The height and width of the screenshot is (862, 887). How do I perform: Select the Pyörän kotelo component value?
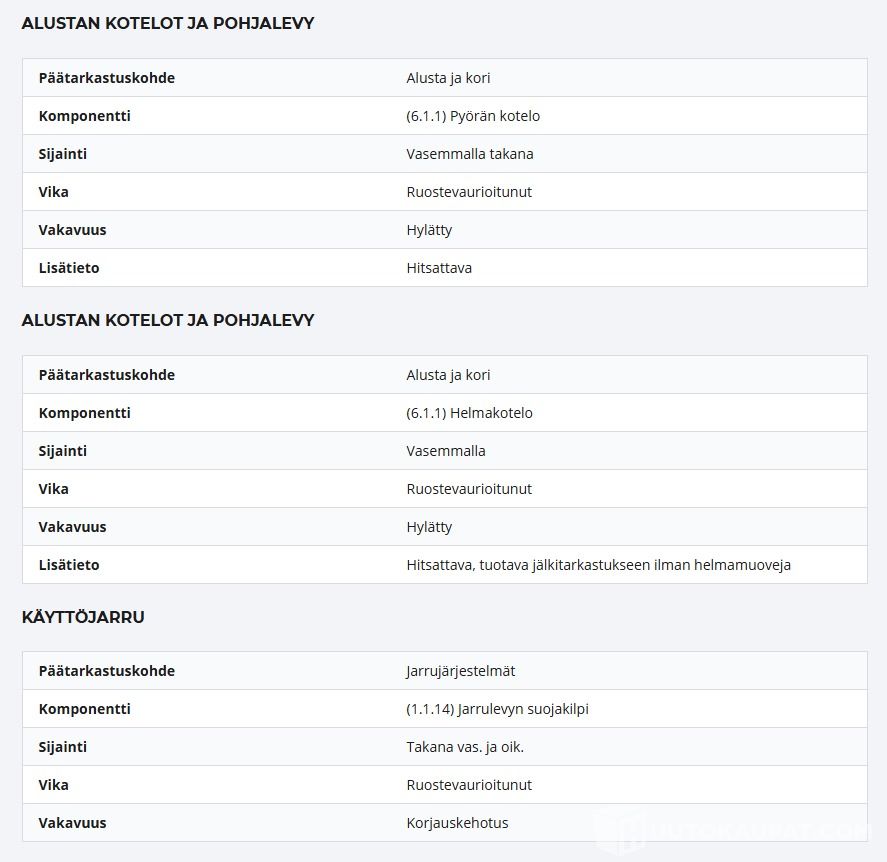tap(473, 116)
